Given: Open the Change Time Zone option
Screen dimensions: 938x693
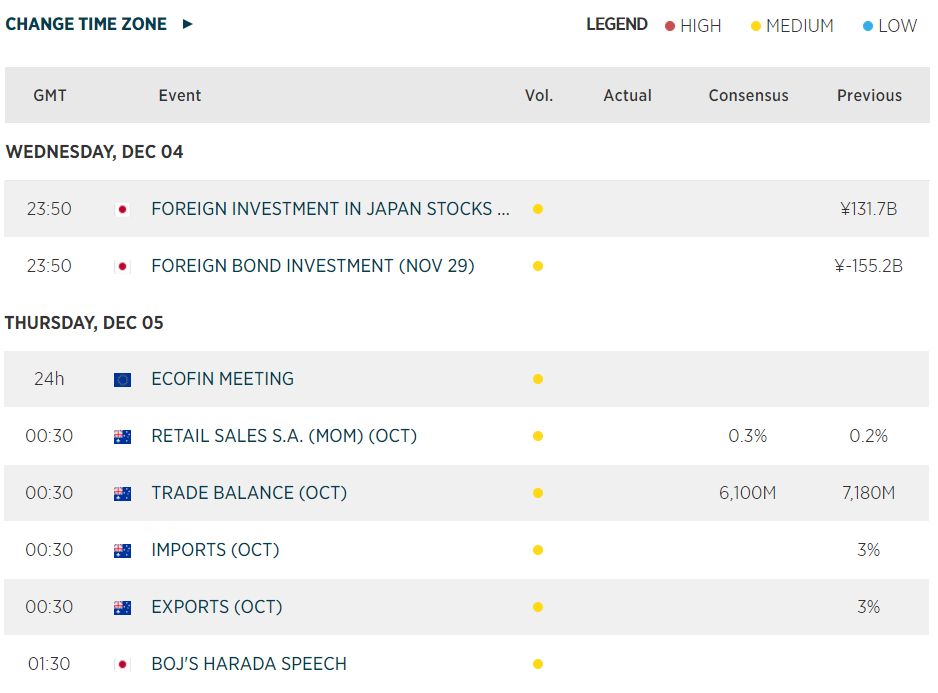Looking at the screenshot, I should (x=86, y=24).
